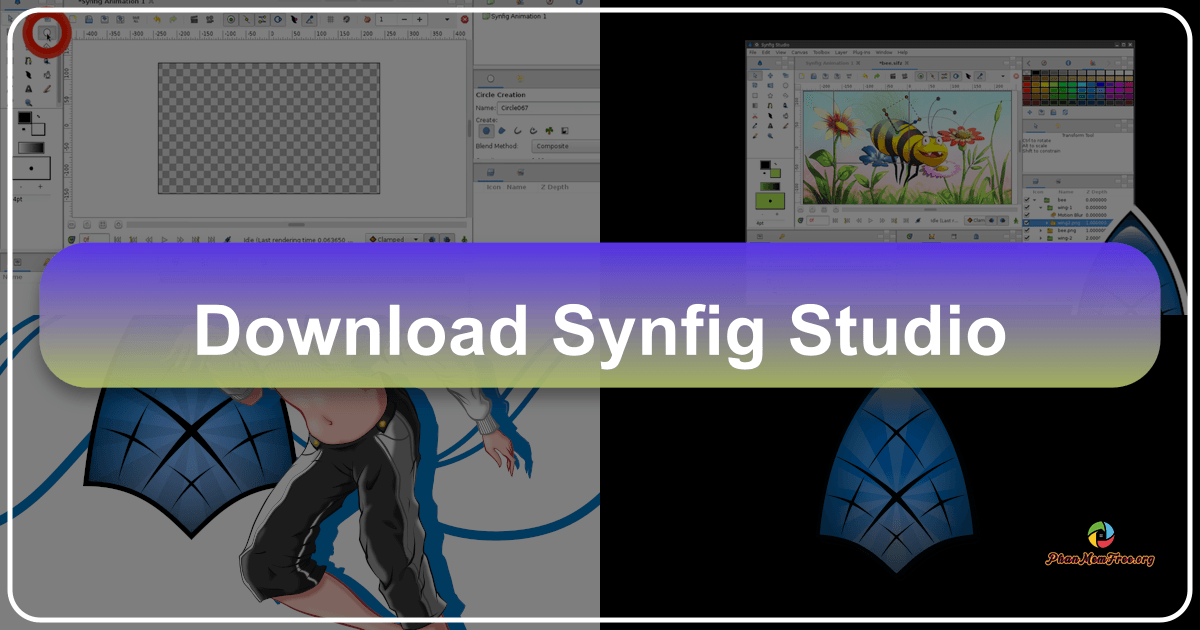
Task: Click the gradient tool swatch in the toolbox
Action: [x=32, y=146]
